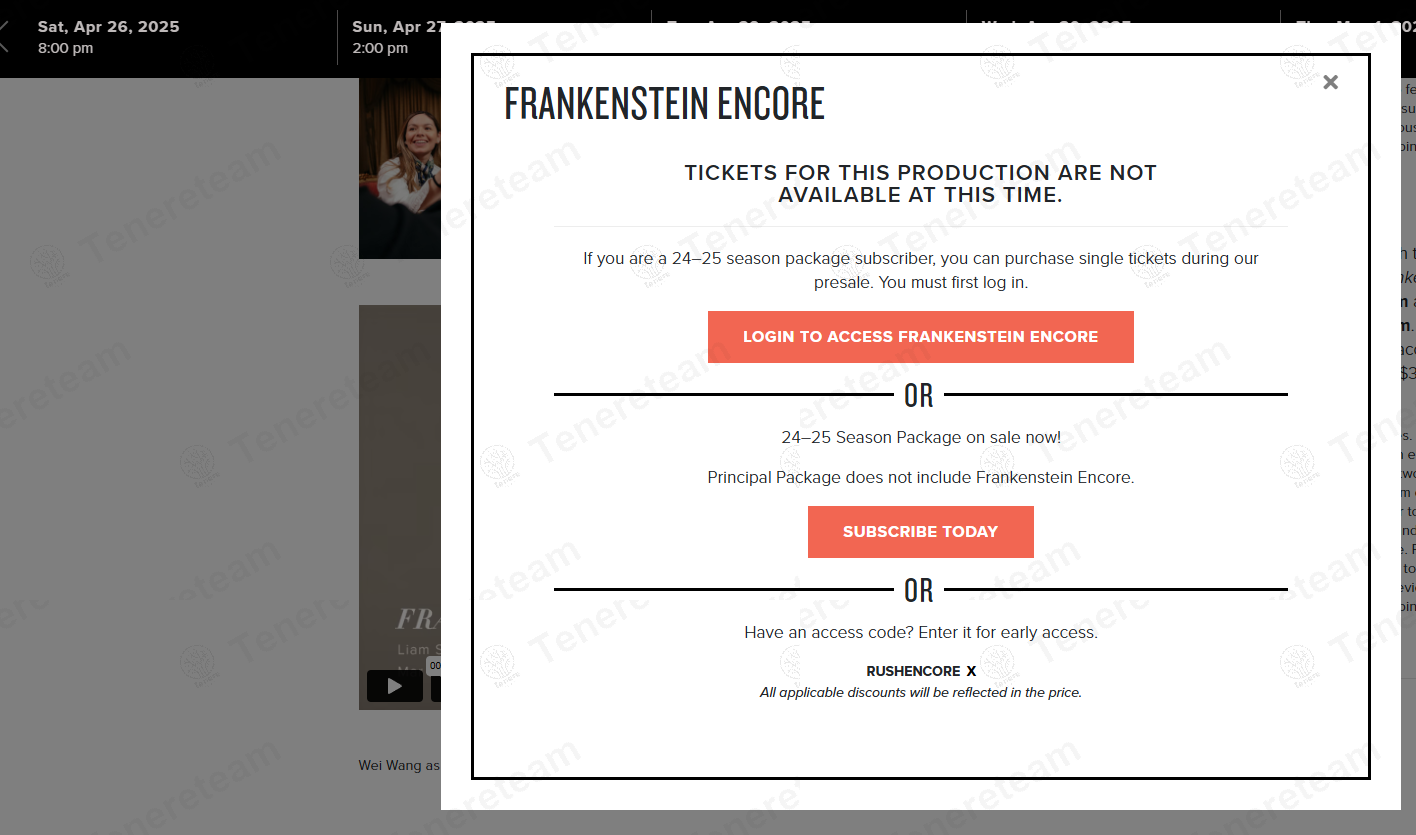Click the tickets not available heading
Image resolution: width=1416 pixels, height=835 pixels.
[x=920, y=184]
